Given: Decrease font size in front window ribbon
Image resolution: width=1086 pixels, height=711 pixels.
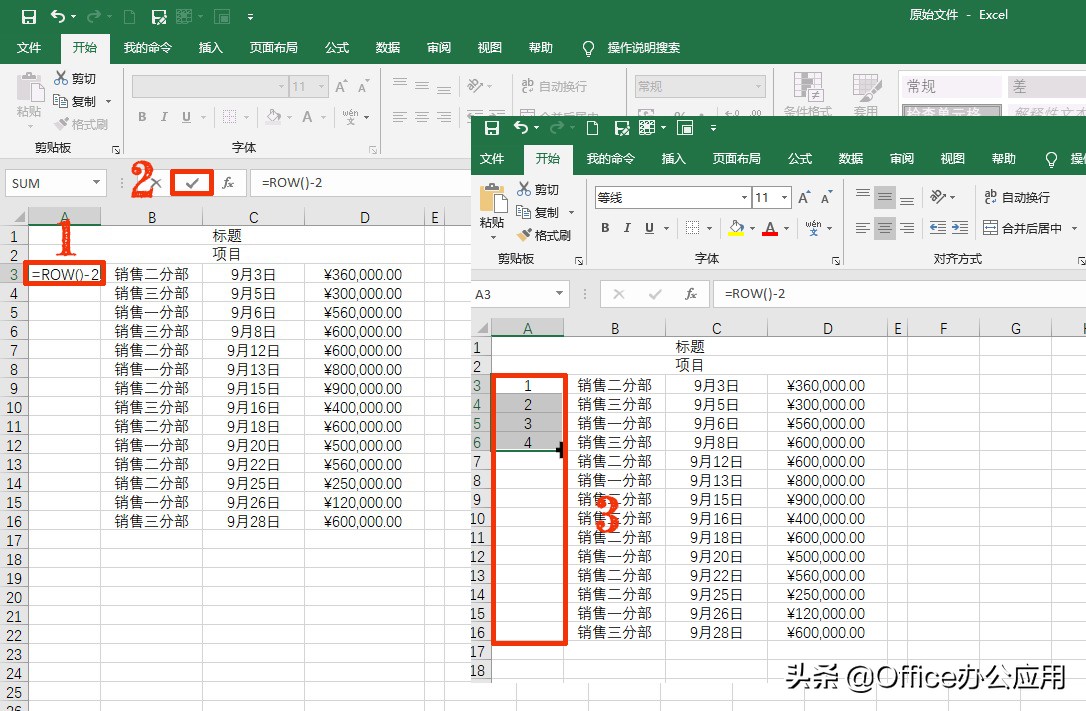Looking at the screenshot, I should [x=826, y=198].
